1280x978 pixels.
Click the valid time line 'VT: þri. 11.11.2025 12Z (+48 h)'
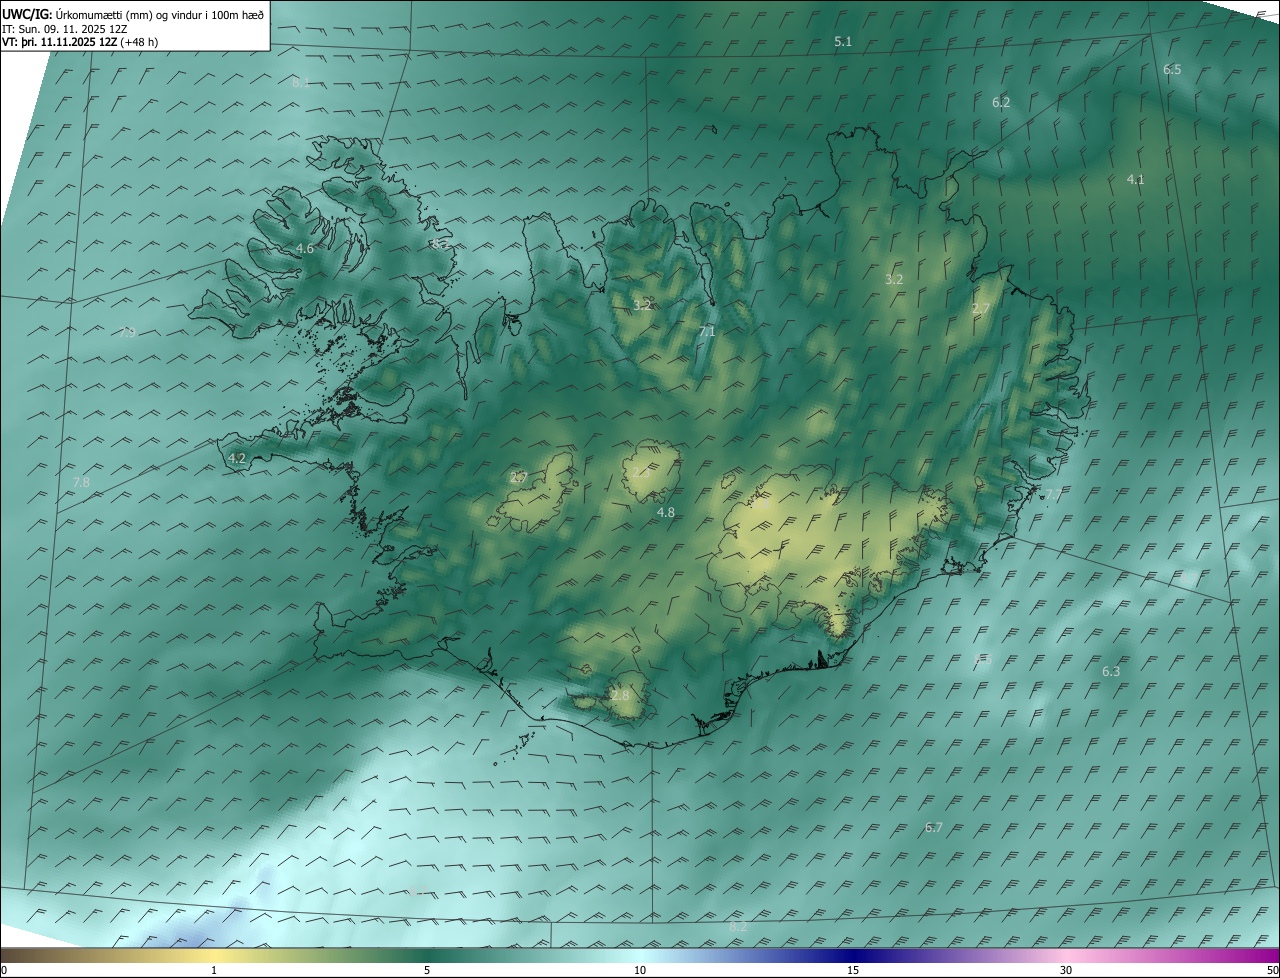coord(80,42)
